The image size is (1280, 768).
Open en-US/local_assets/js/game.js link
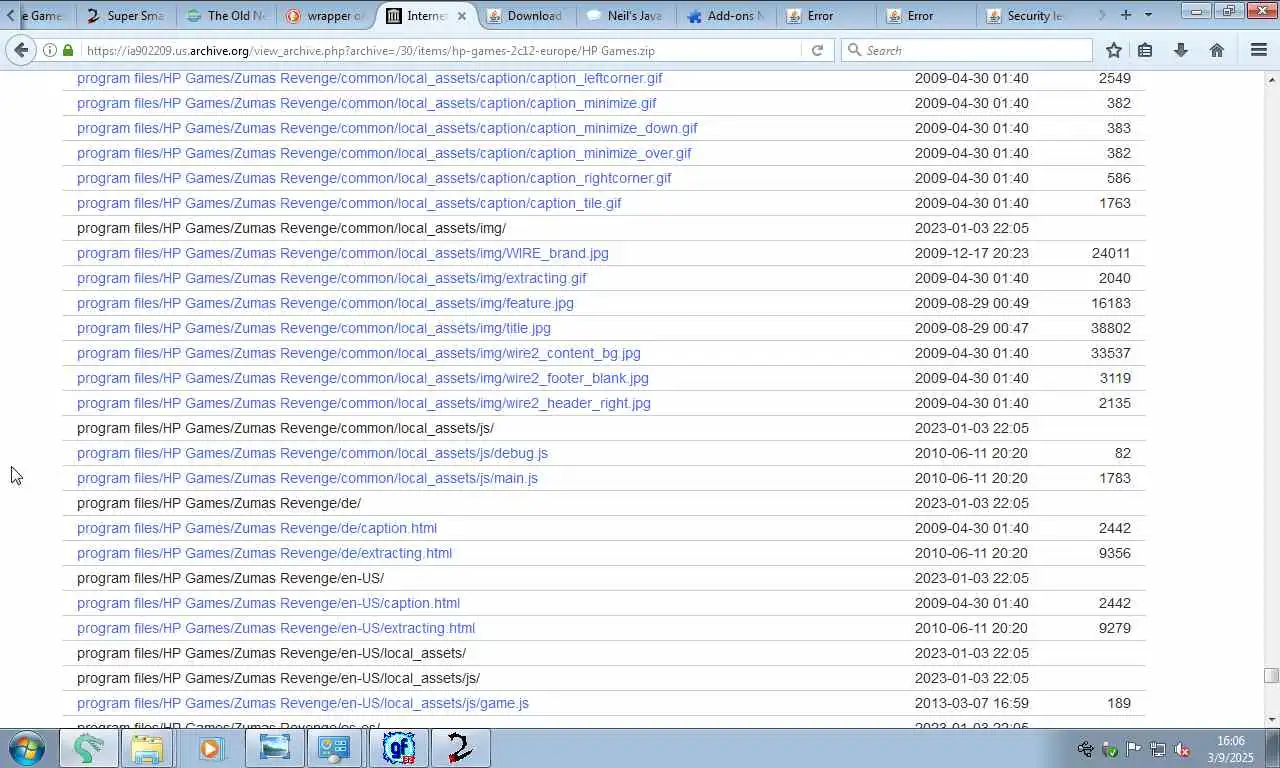click(x=303, y=703)
